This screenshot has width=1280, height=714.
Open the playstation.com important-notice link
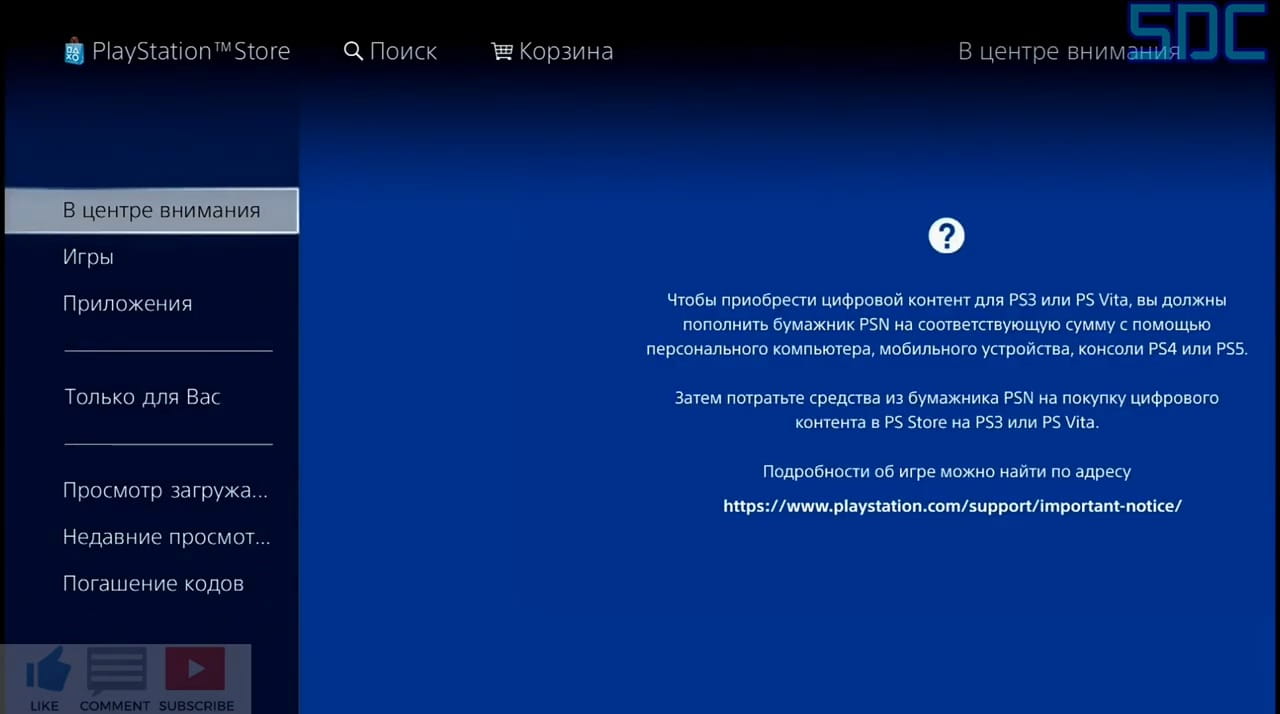coord(952,506)
